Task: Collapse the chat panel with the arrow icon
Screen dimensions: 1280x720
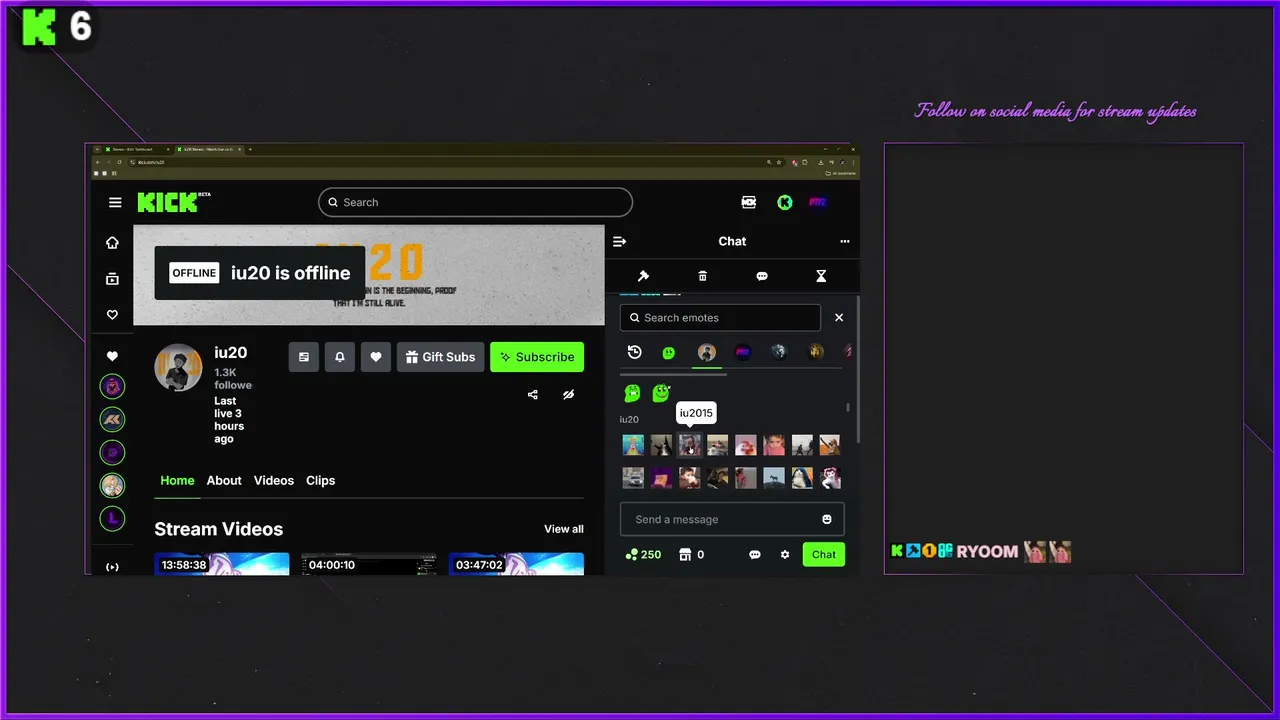Action: point(619,241)
